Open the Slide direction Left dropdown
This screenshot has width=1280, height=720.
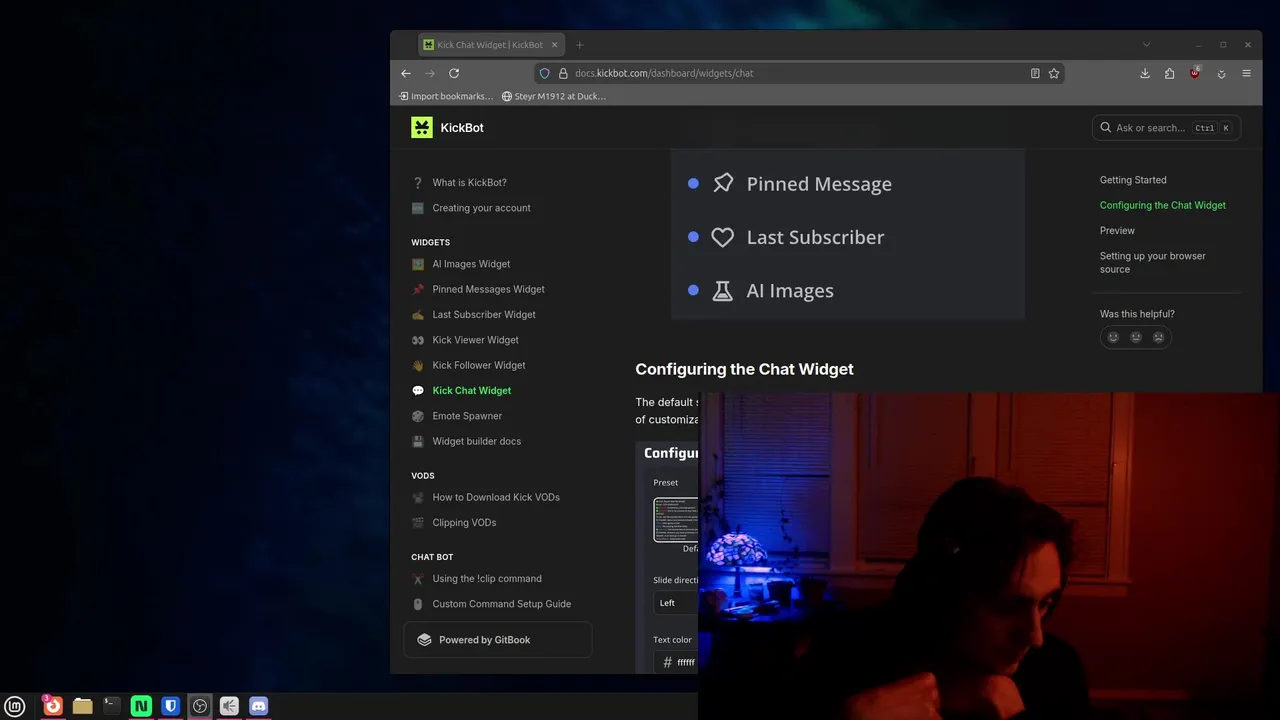coord(676,603)
